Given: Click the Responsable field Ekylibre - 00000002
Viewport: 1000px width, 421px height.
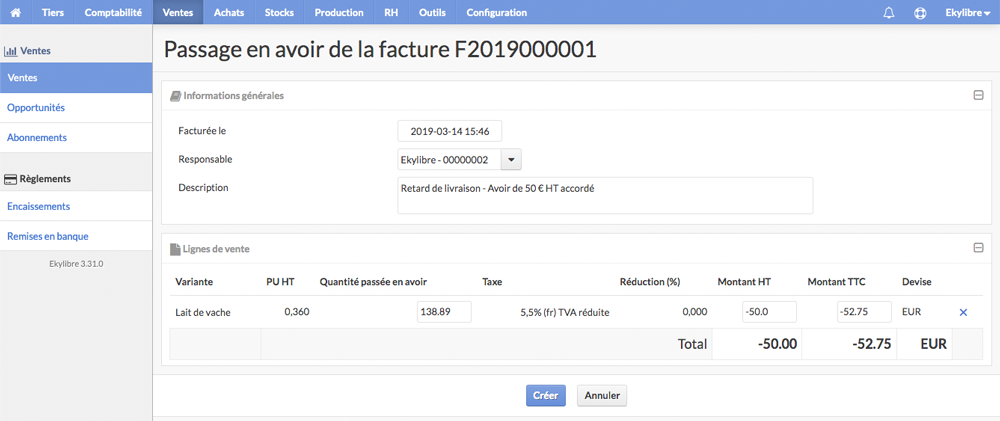Looking at the screenshot, I should (450, 160).
